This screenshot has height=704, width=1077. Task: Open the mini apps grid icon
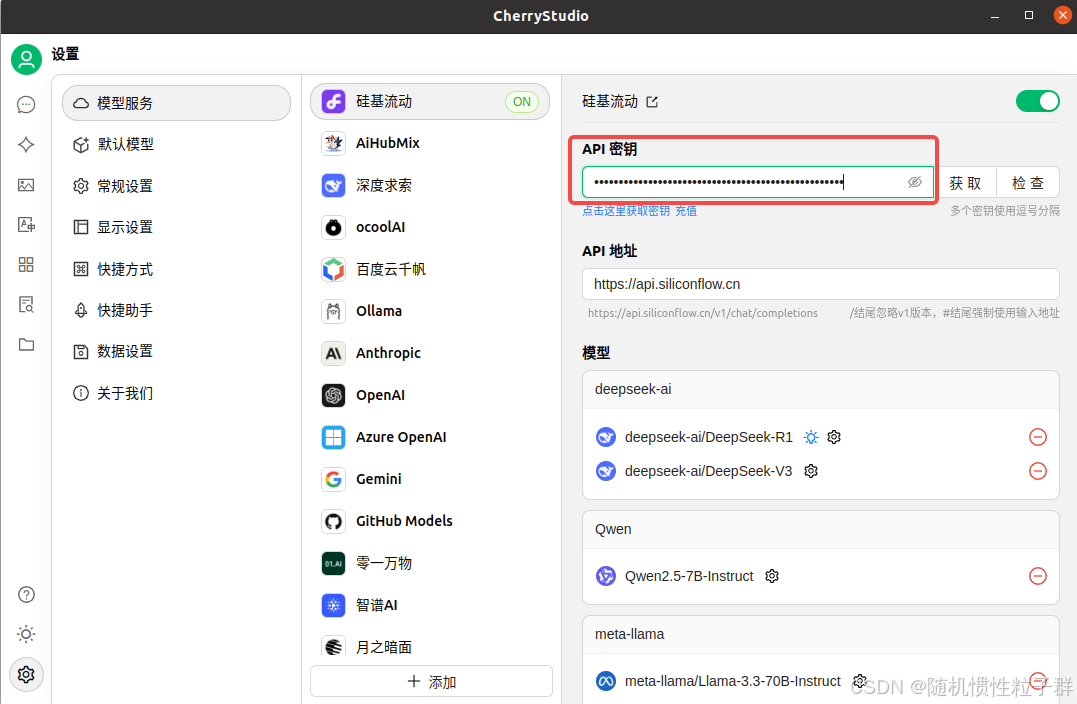[26, 264]
